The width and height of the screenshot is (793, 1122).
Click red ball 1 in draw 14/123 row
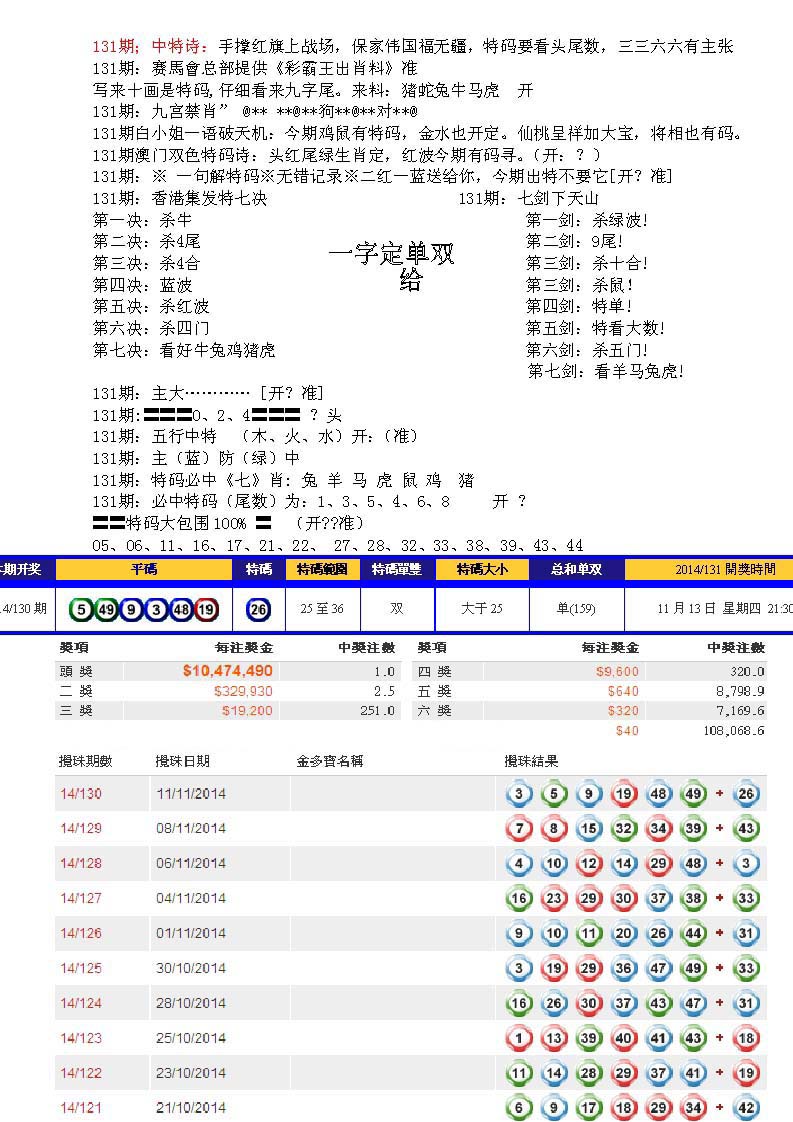pyautogui.click(x=519, y=1038)
